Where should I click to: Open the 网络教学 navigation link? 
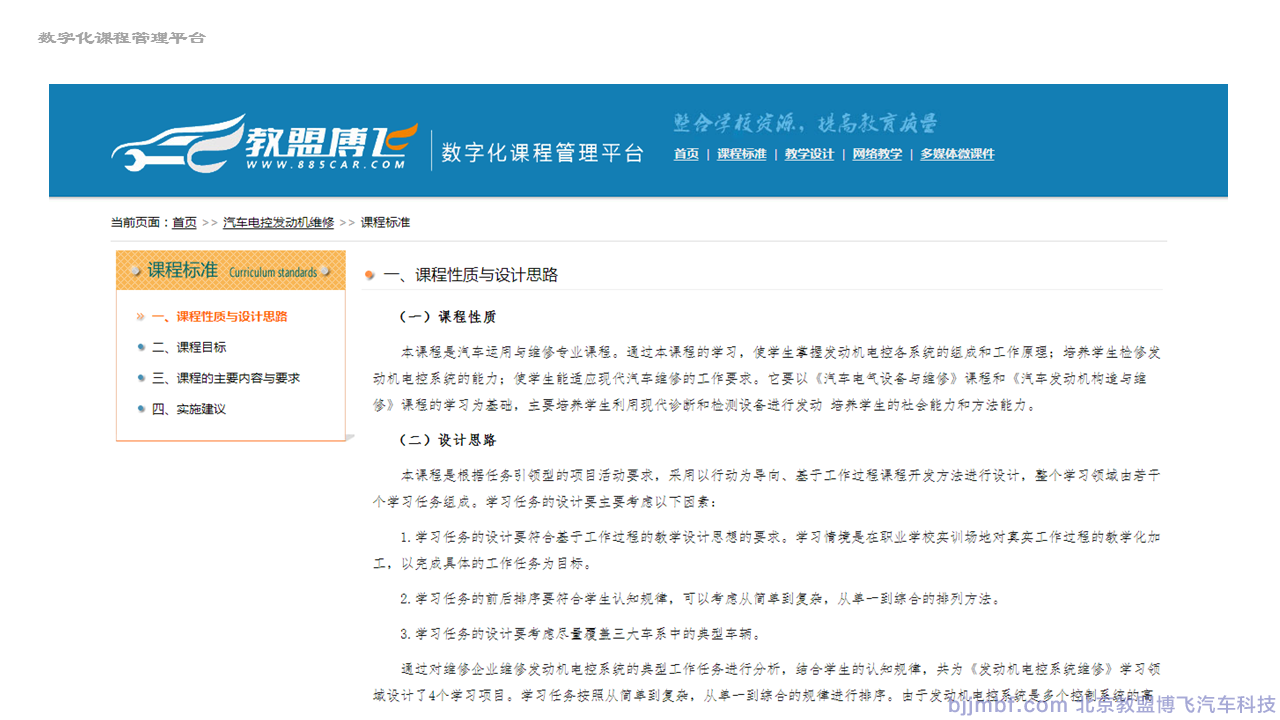coord(877,154)
